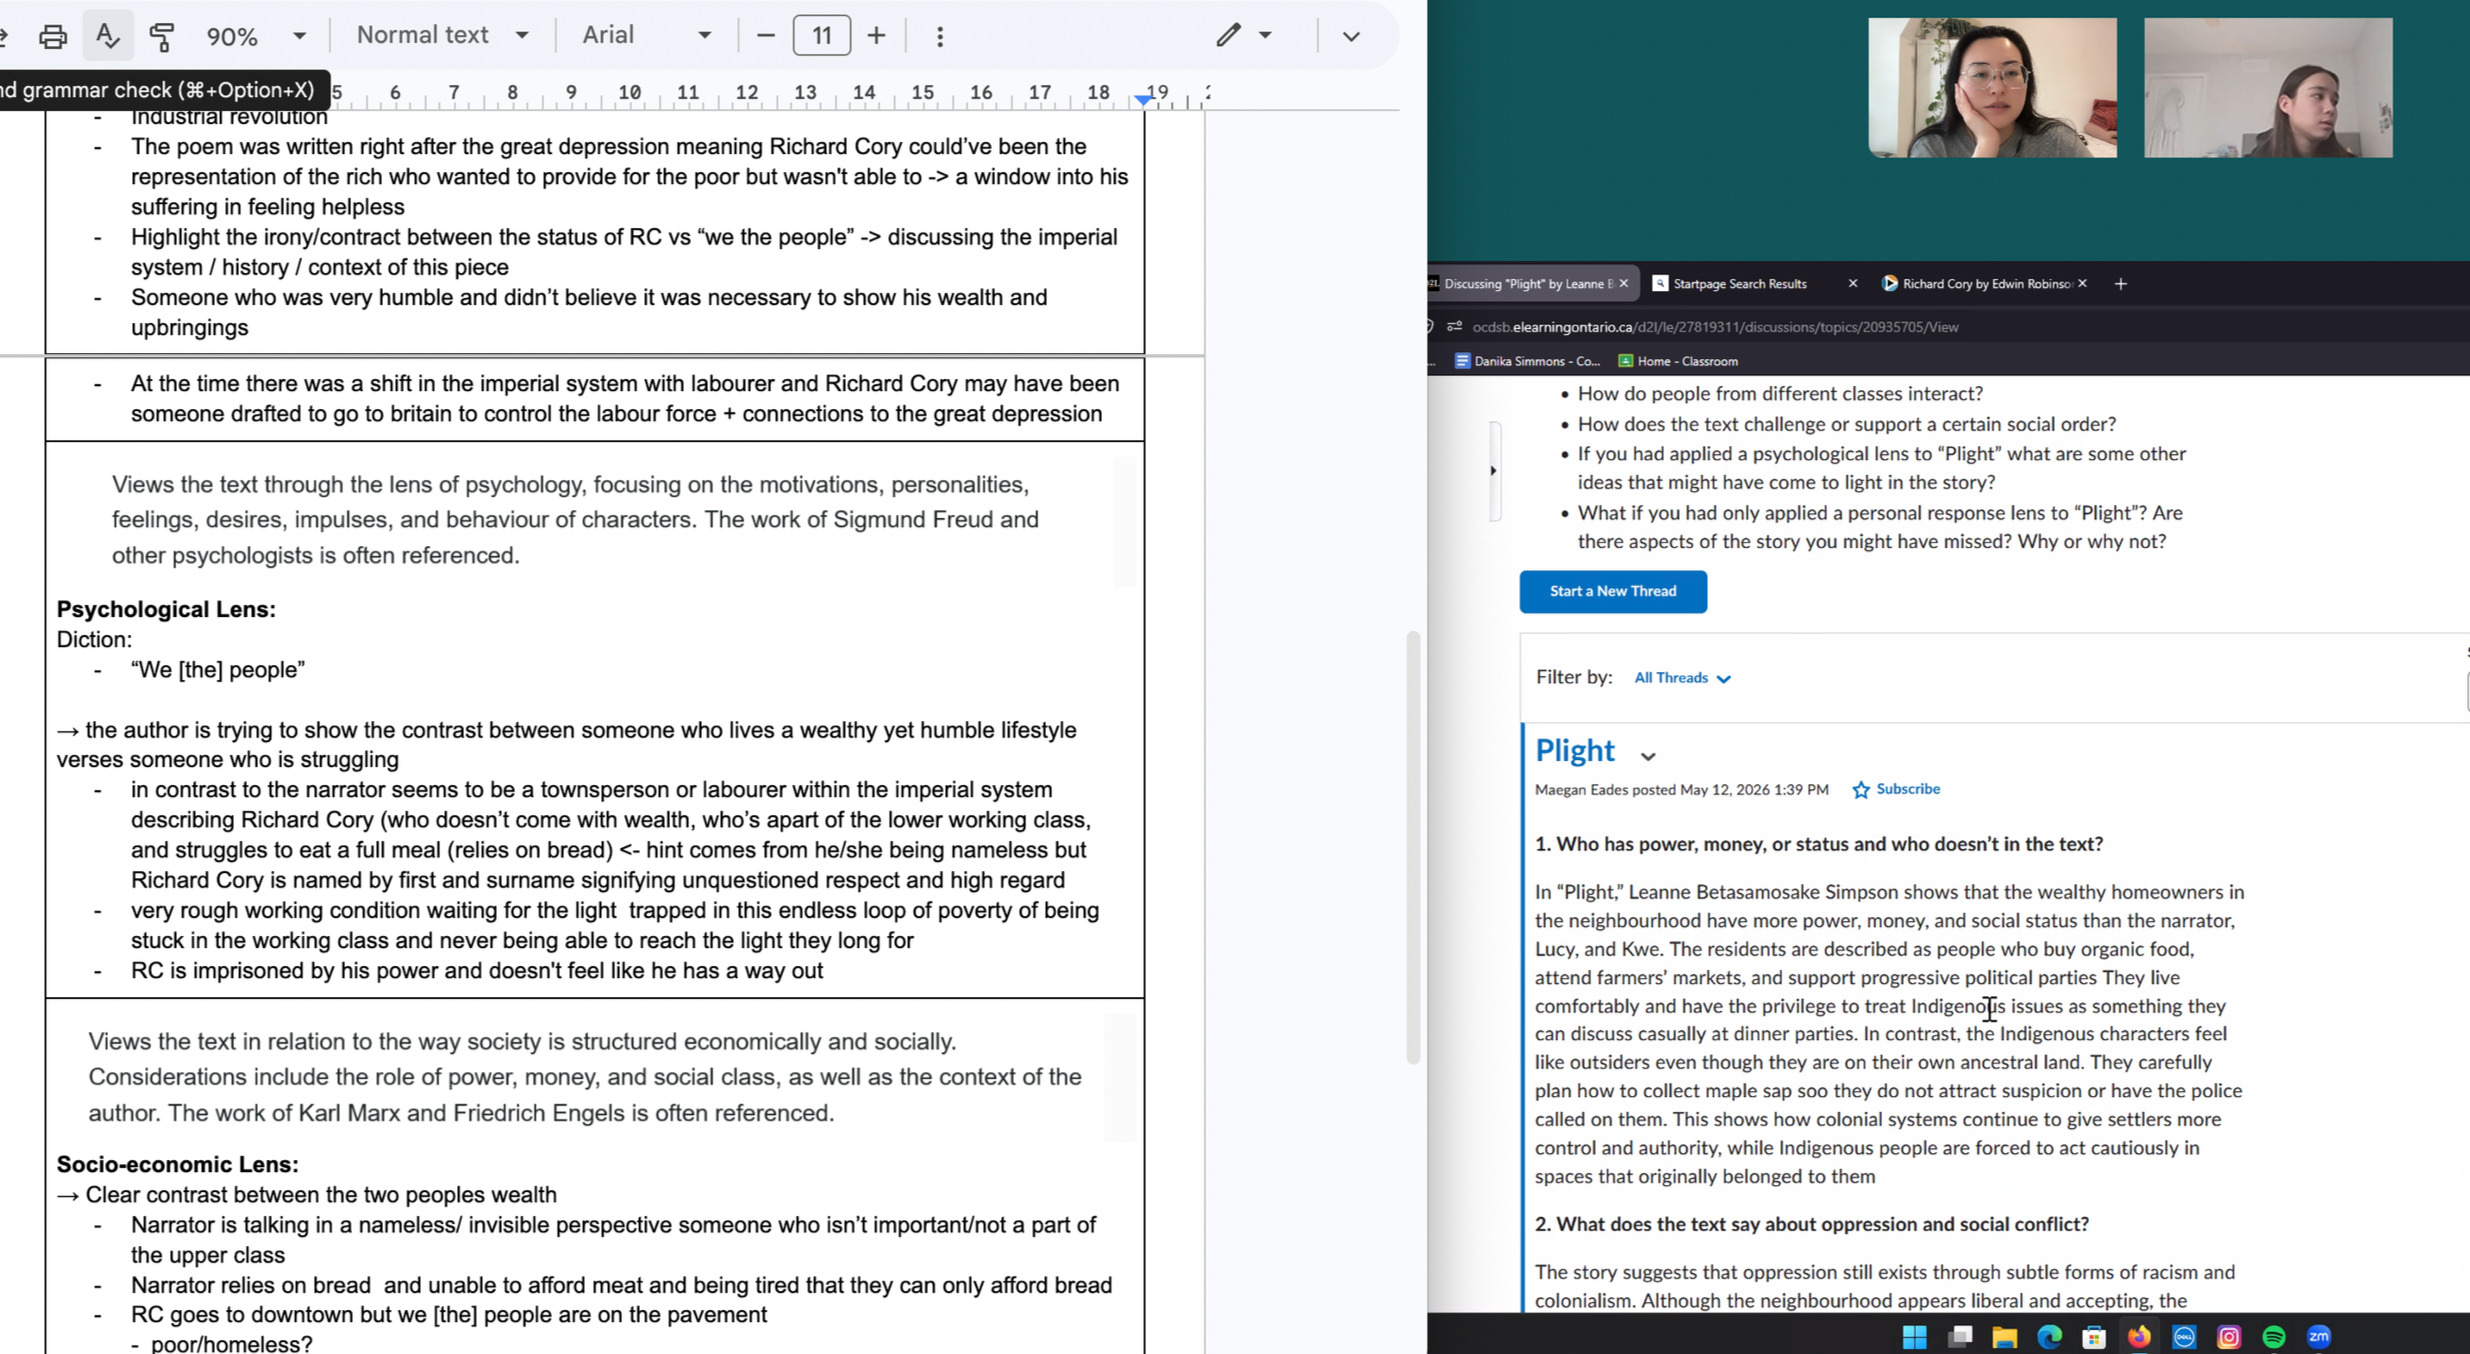Click the "We [the] people" bullet
This screenshot has height=1354, width=2470.
[218, 669]
